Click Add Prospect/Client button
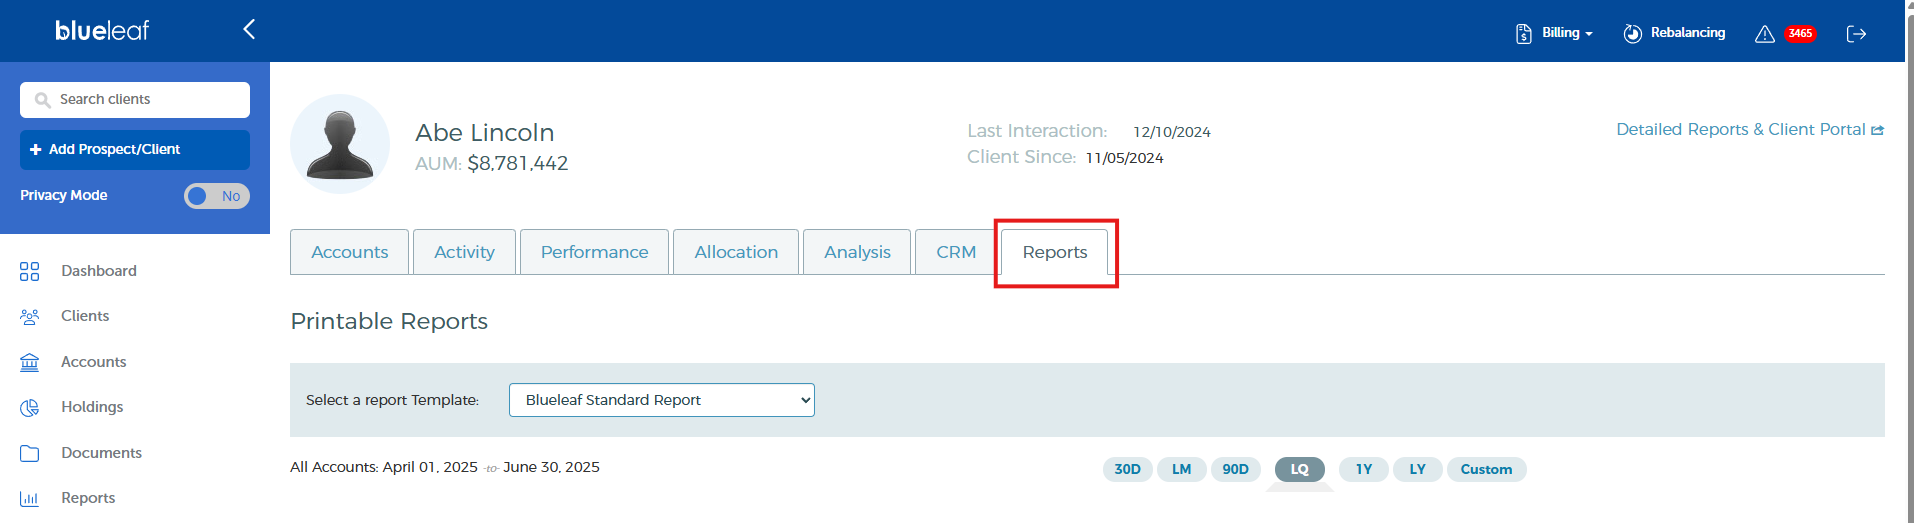 135,150
